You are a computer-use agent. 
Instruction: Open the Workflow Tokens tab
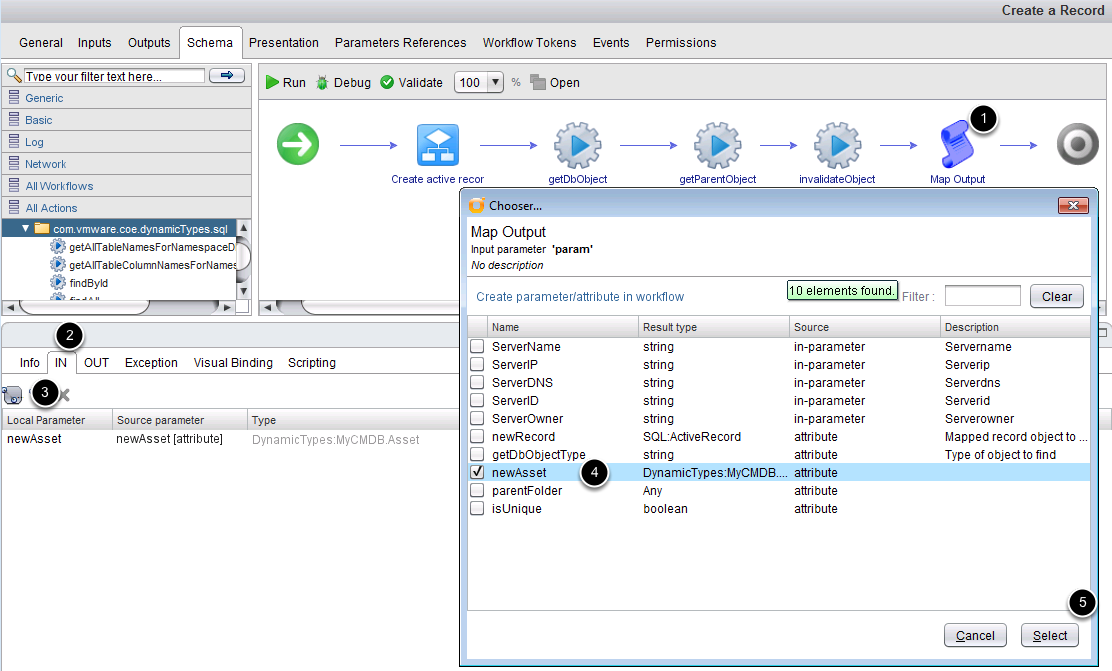530,43
